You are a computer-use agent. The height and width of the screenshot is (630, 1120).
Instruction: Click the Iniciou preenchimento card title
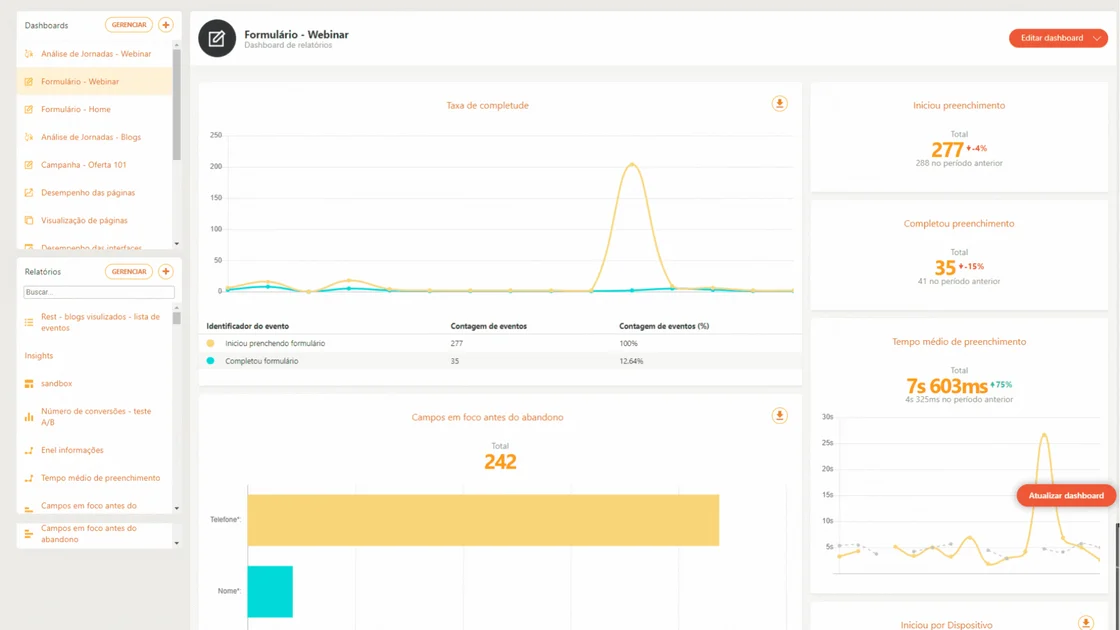pos(959,106)
